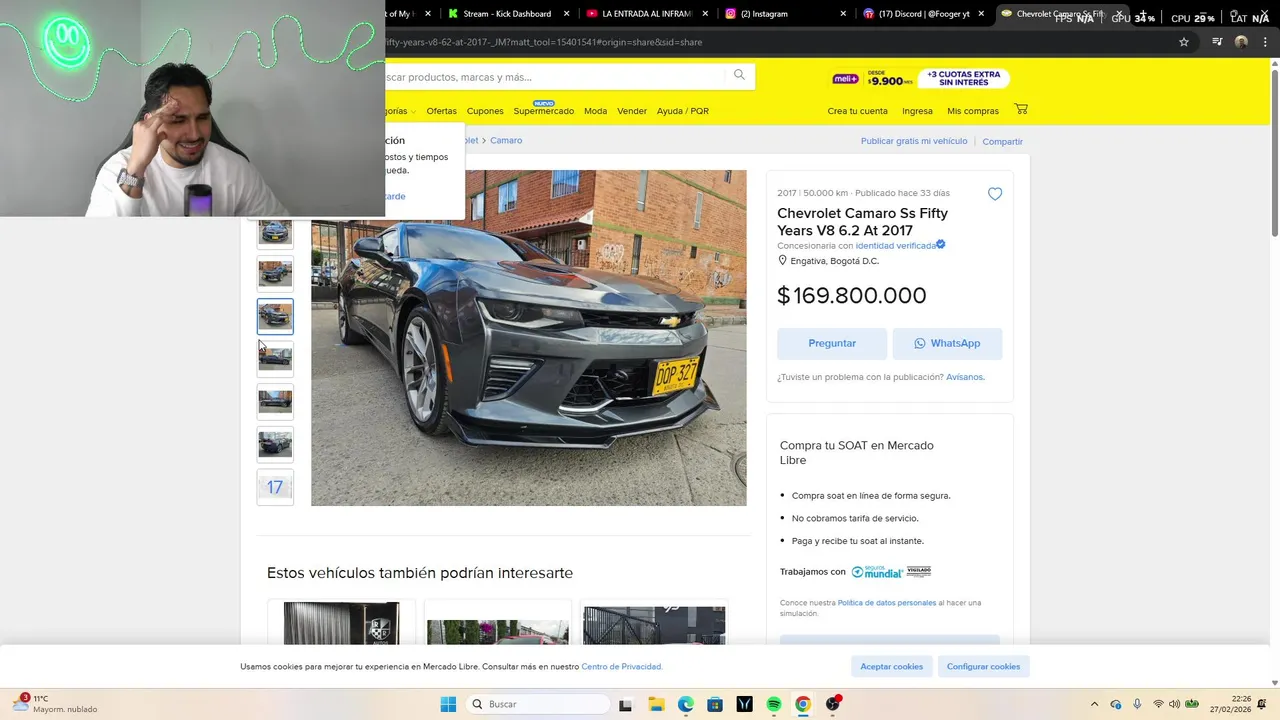Open the shopping cart icon

[1020, 109]
